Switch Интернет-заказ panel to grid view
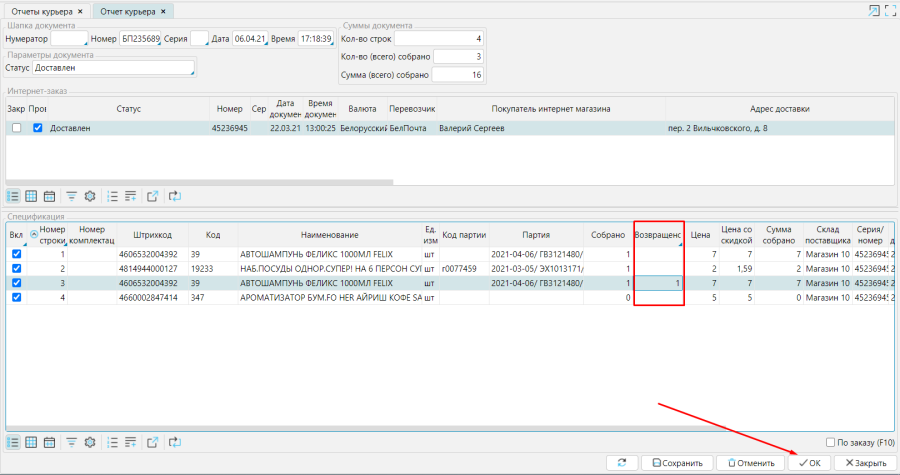The image size is (900, 475). click(x=31, y=196)
